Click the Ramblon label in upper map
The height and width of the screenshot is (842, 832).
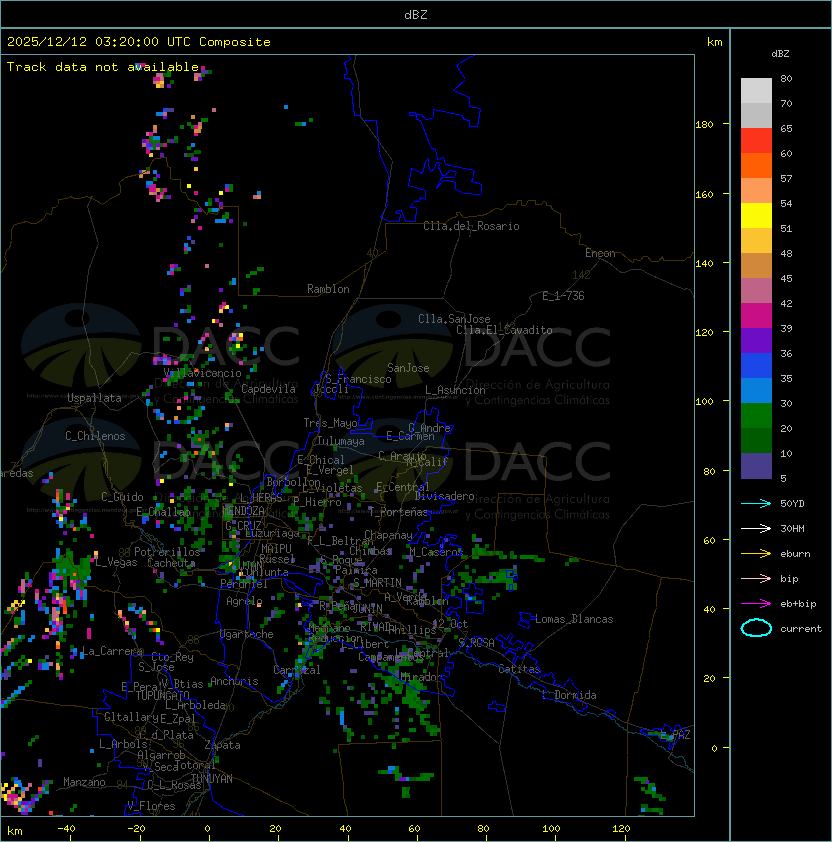[x=328, y=289]
